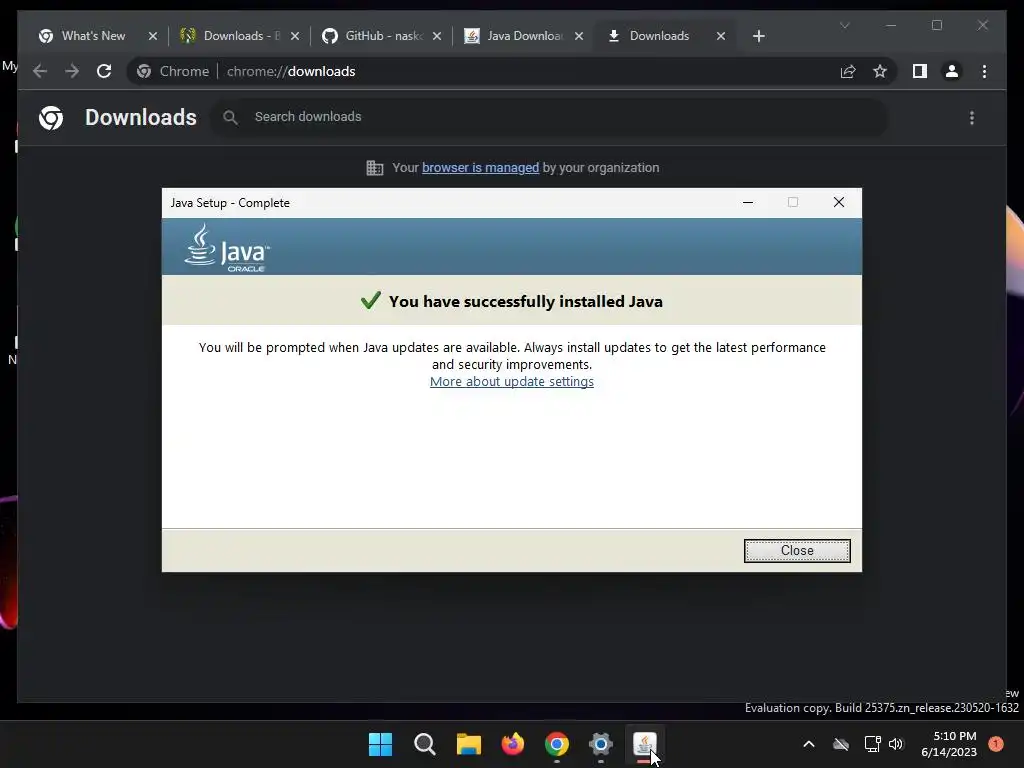Switch to Chrome in taskbar

pyautogui.click(x=556, y=744)
